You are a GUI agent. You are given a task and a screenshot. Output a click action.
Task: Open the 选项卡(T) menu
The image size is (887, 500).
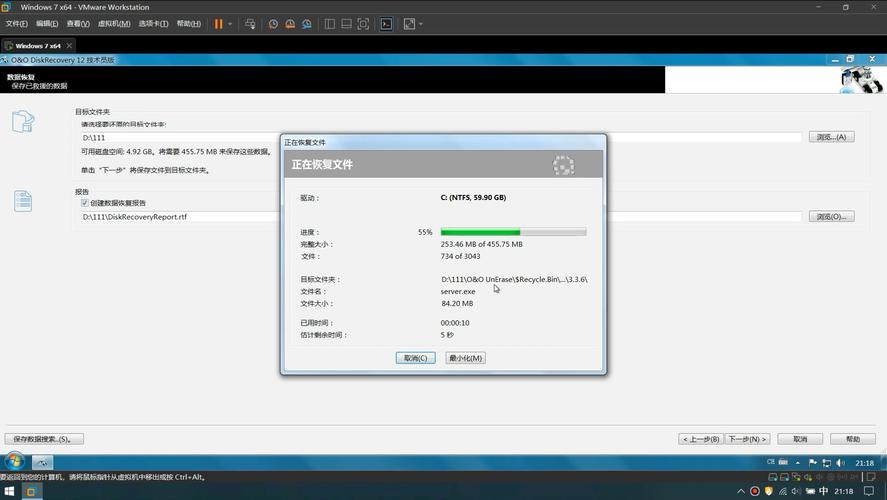153,24
